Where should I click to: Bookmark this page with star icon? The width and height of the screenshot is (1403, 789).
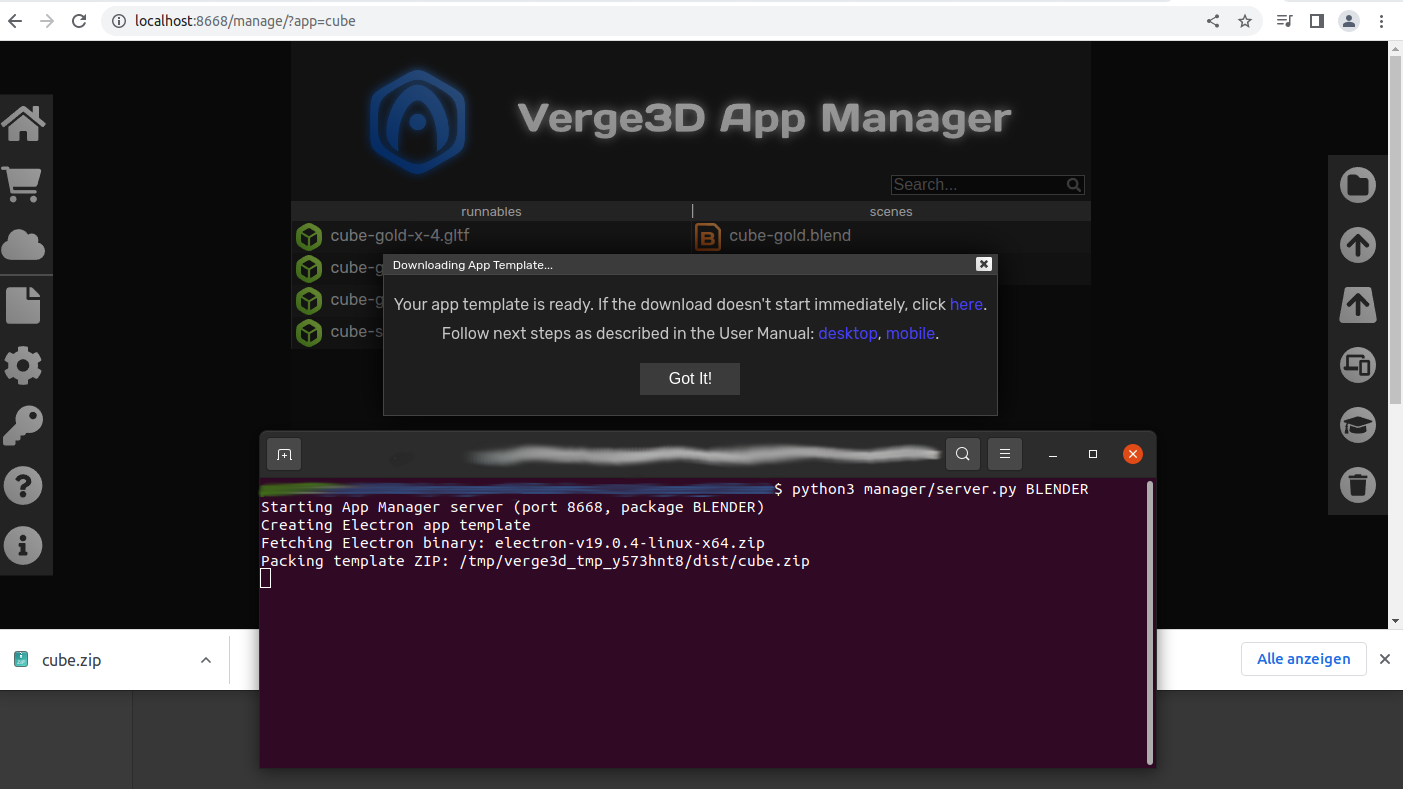[x=1245, y=20]
